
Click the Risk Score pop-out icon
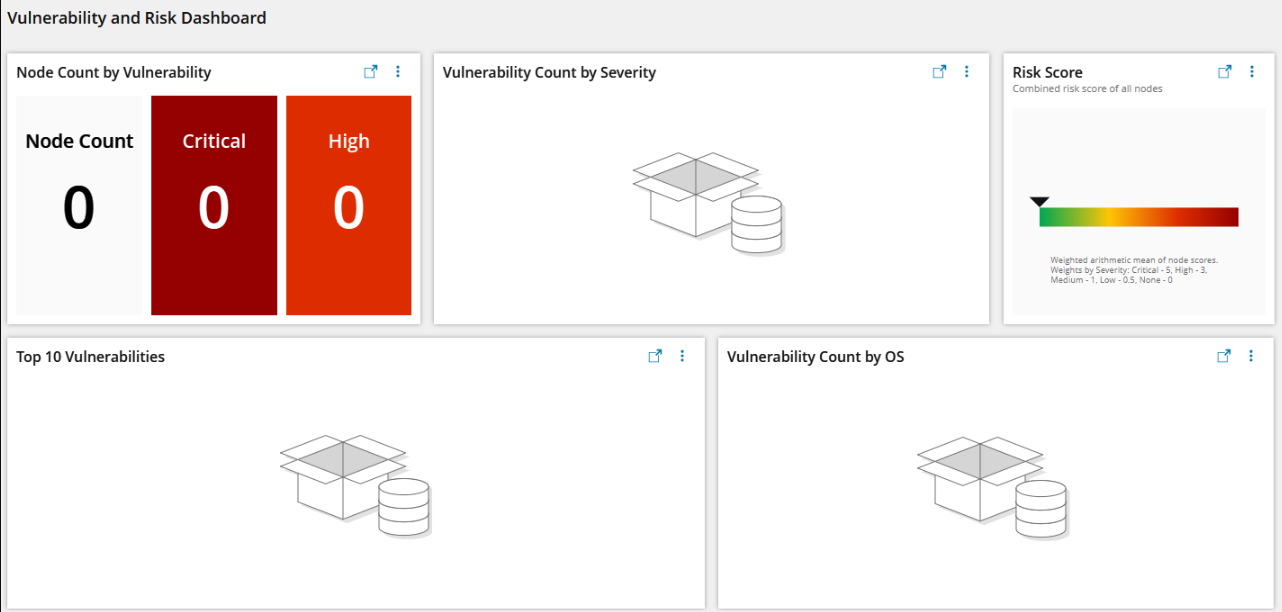(x=1224, y=72)
